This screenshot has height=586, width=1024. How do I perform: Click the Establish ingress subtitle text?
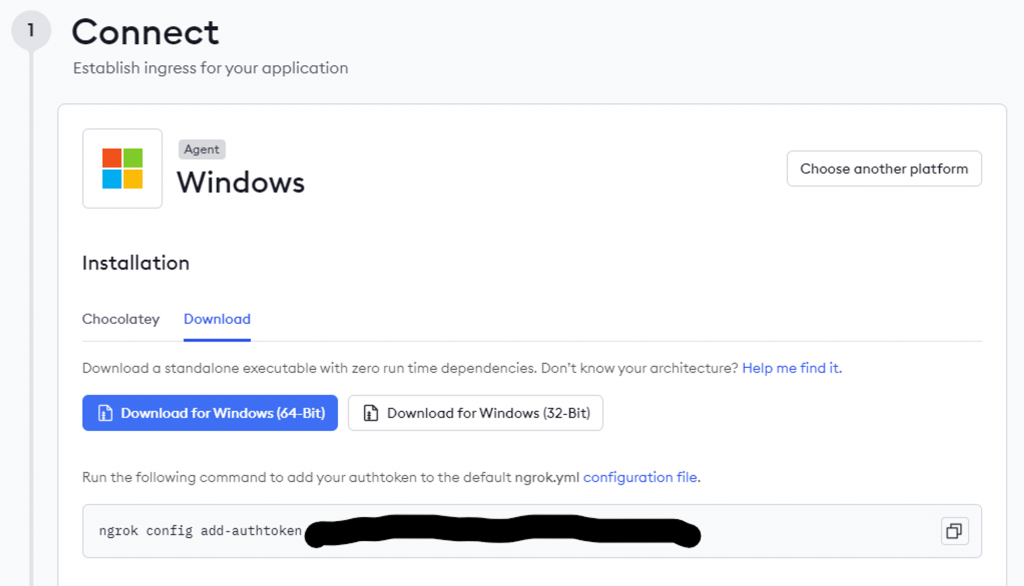pyautogui.click(x=210, y=68)
